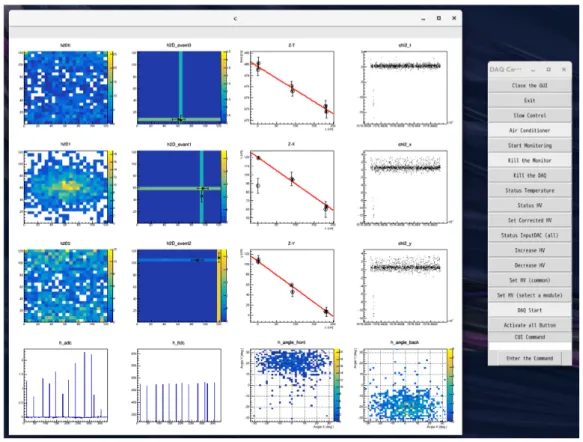
Task: Select the Z-T fit line plot
Action: click(x=292, y=88)
